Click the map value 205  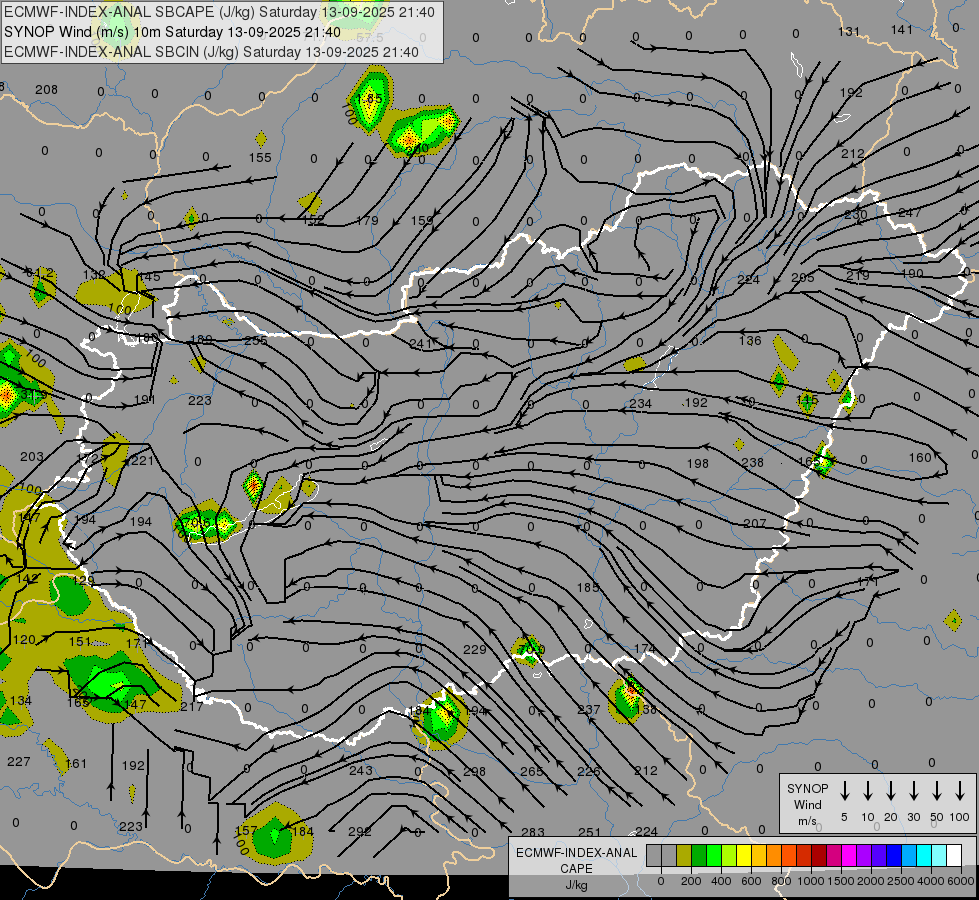[803, 278]
